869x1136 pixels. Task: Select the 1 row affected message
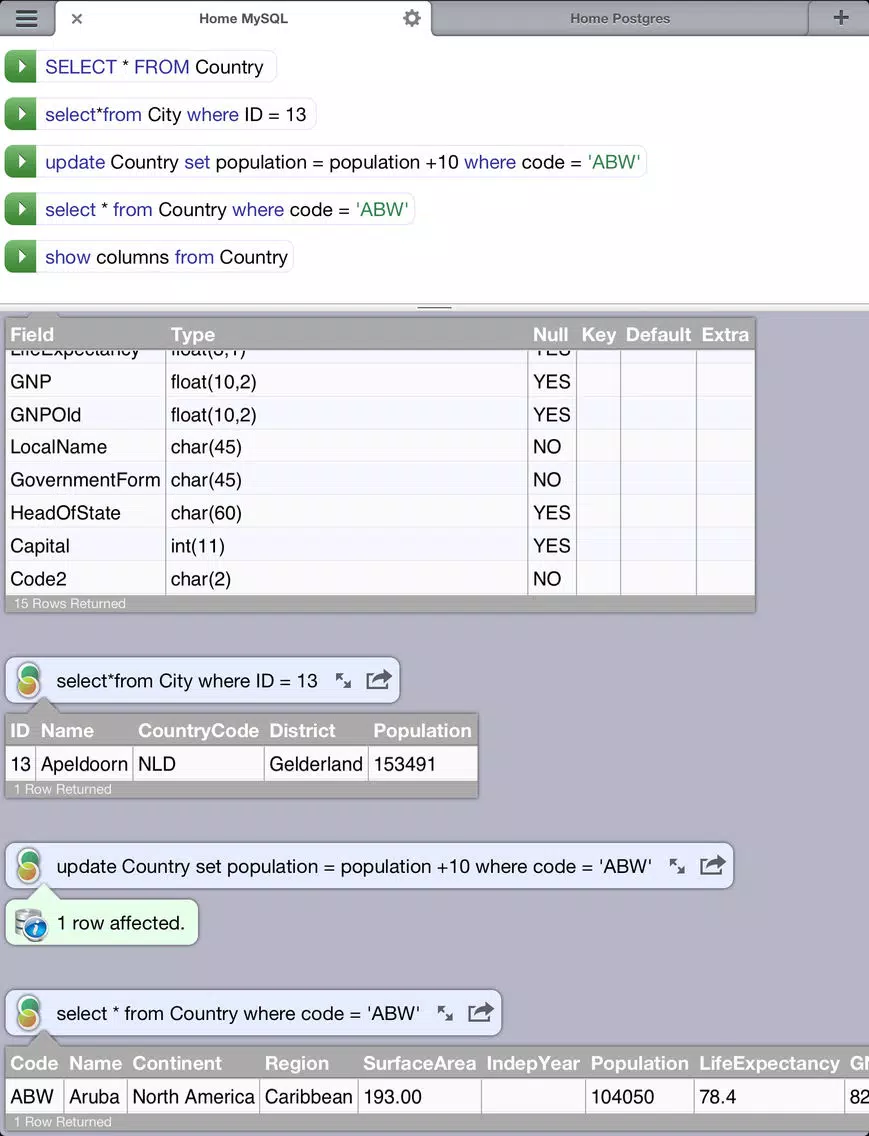click(101, 922)
